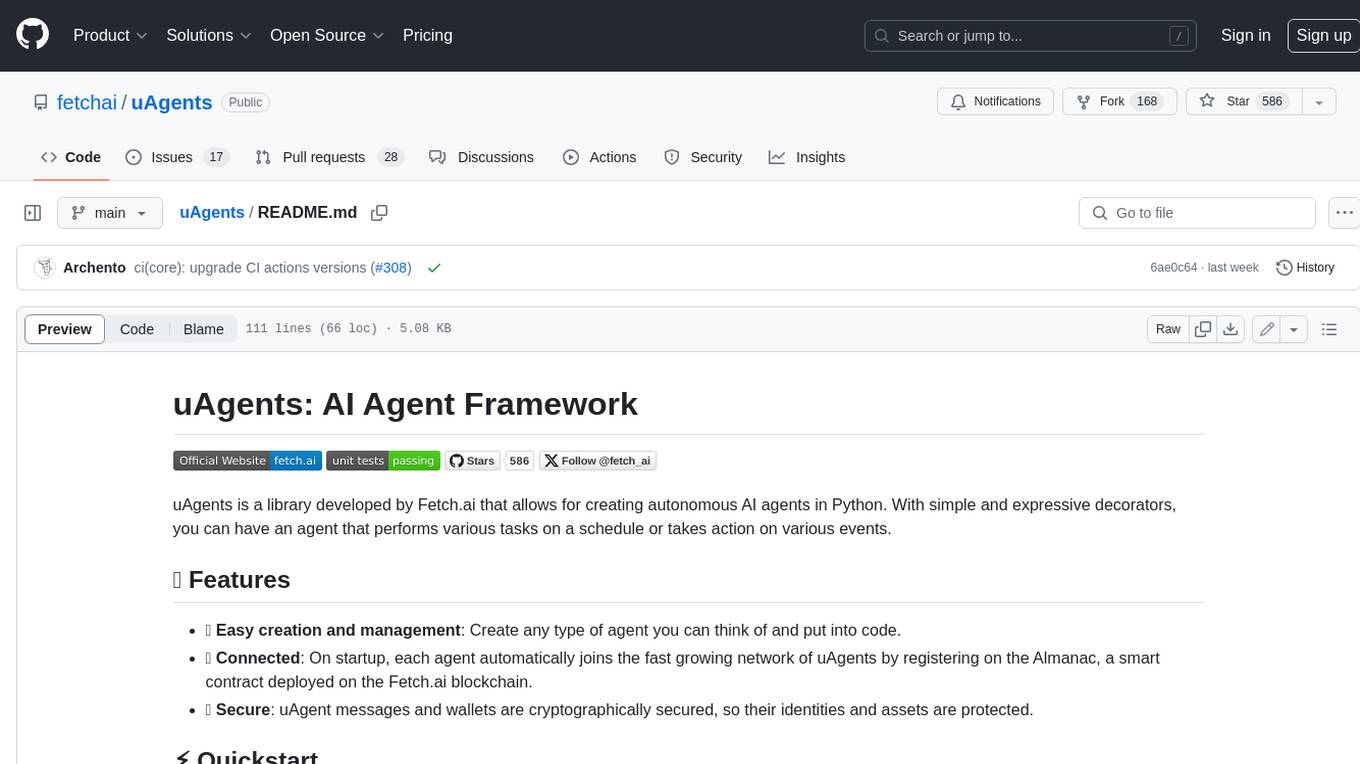Focus the Search or jump to field
The width and height of the screenshot is (1360, 764).
click(1032, 36)
